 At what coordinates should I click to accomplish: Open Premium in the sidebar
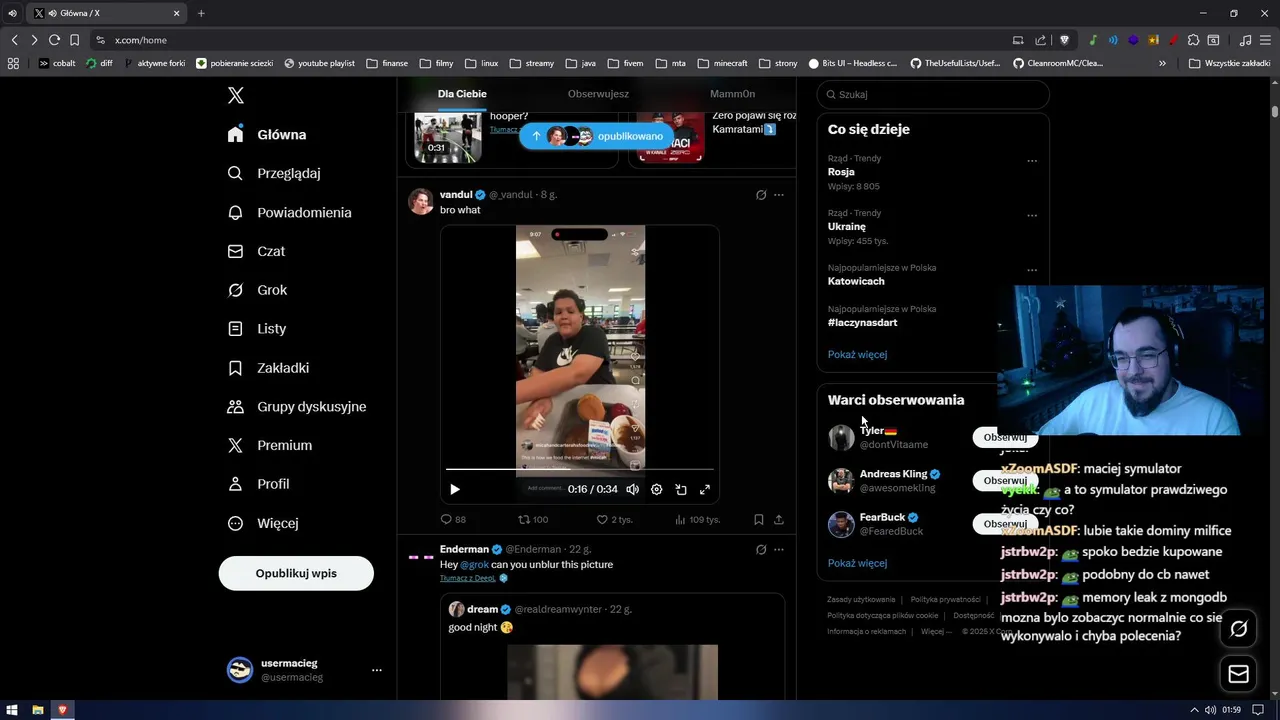(x=269, y=445)
